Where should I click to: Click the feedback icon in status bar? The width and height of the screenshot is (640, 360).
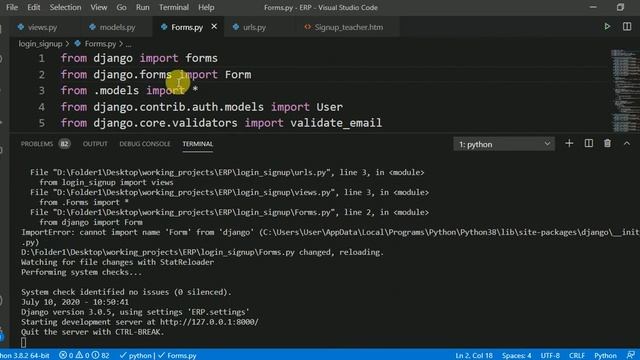click(631, 355)
